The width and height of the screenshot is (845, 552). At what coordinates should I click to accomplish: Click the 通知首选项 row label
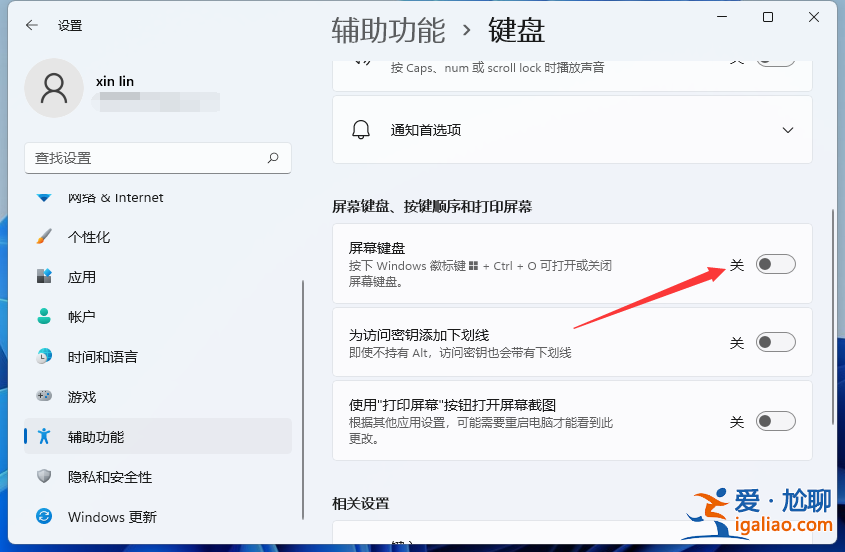click(426, 130)
